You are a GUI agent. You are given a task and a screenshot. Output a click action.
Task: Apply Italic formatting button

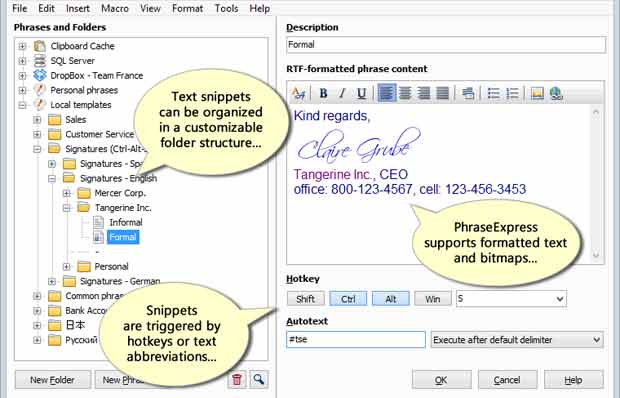click(x=342, y=93)
